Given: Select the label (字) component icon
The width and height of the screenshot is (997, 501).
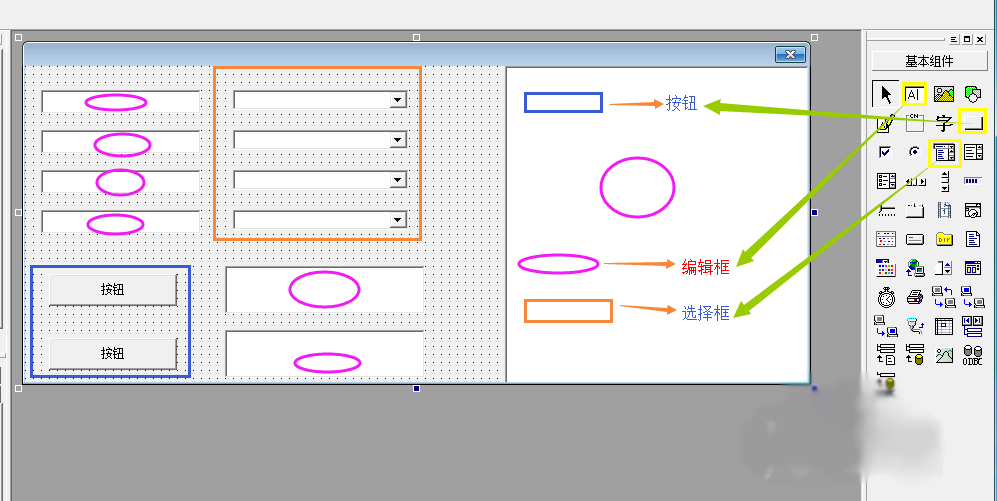Looking at the screenshot, I should click(x=944, y=122).
